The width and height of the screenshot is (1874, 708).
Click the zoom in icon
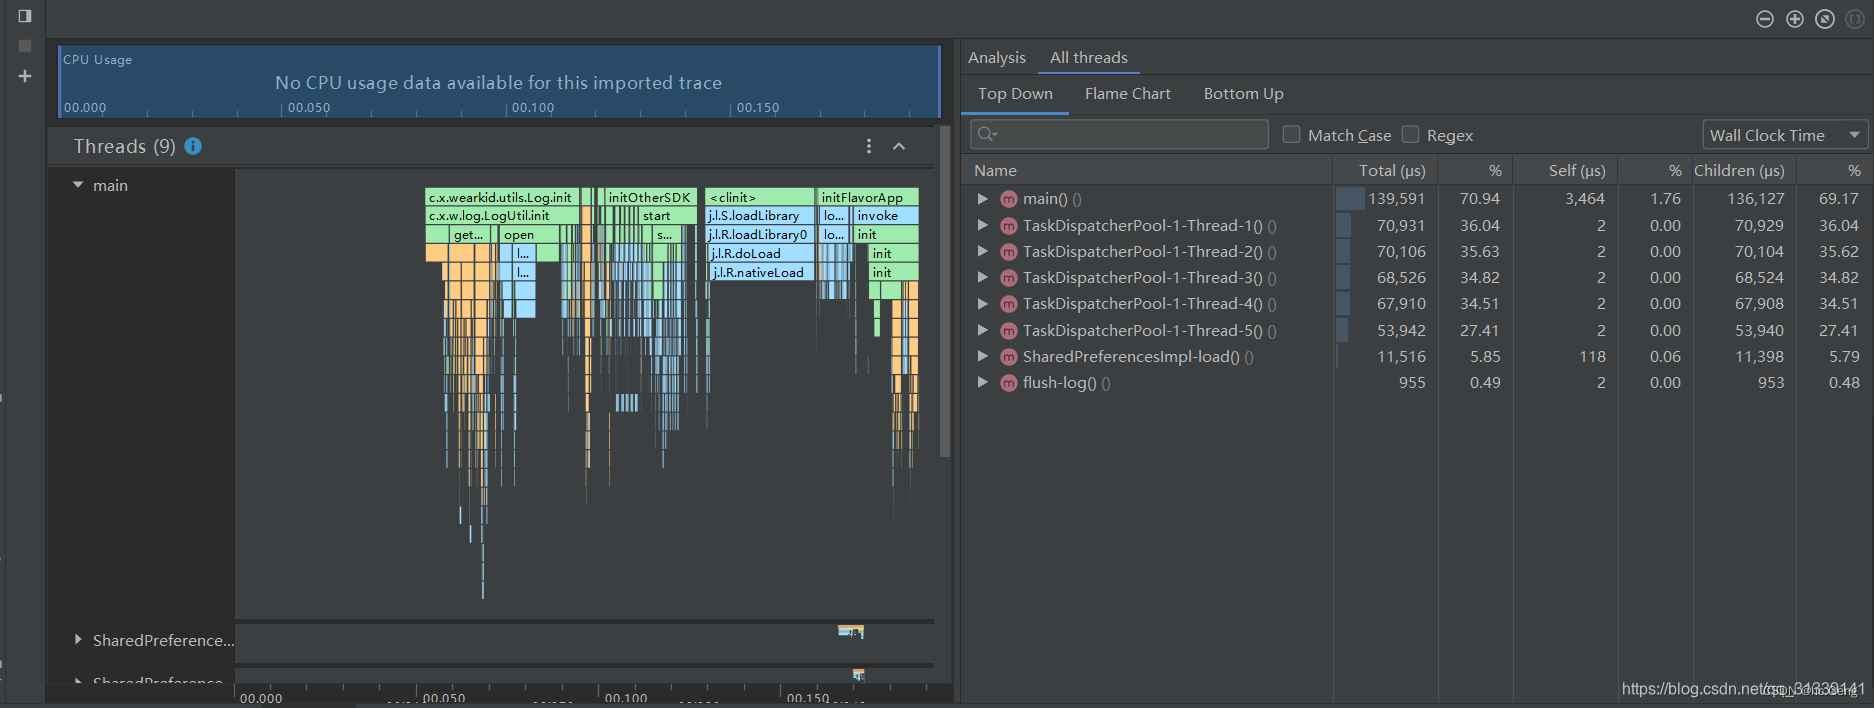[1795, 19]
